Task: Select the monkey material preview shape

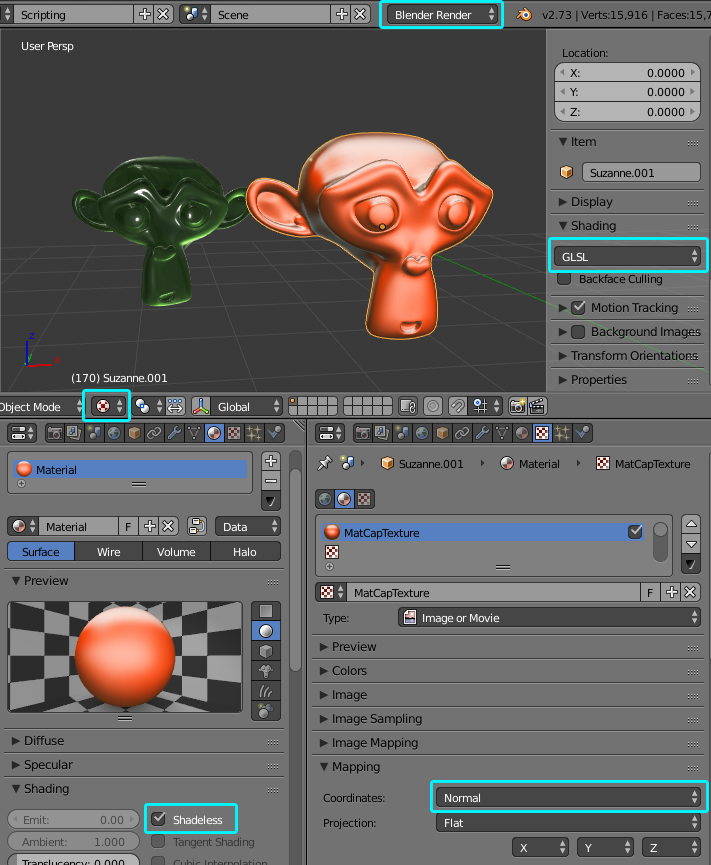Action: 266,671
